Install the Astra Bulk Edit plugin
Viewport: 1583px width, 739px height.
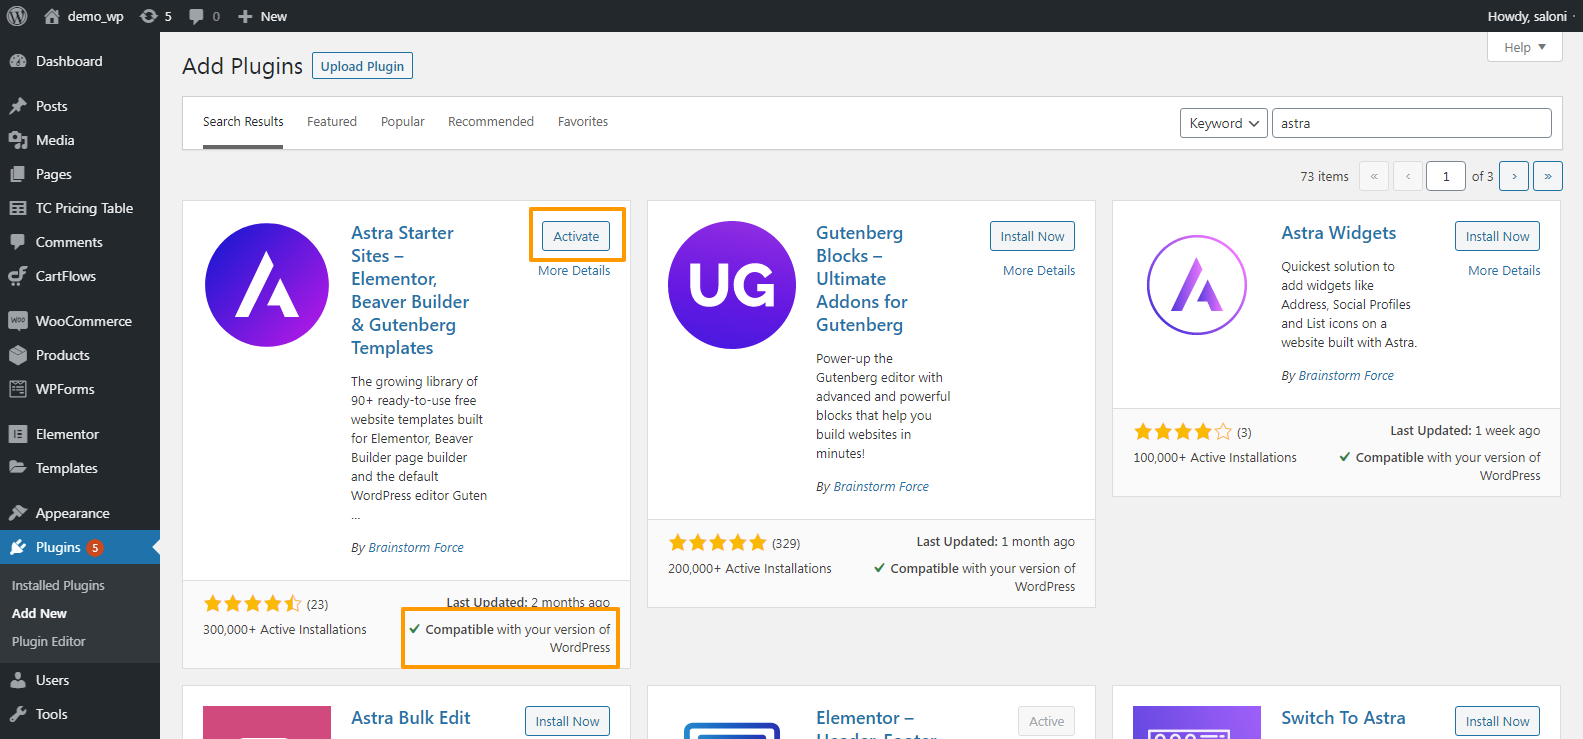567,721
